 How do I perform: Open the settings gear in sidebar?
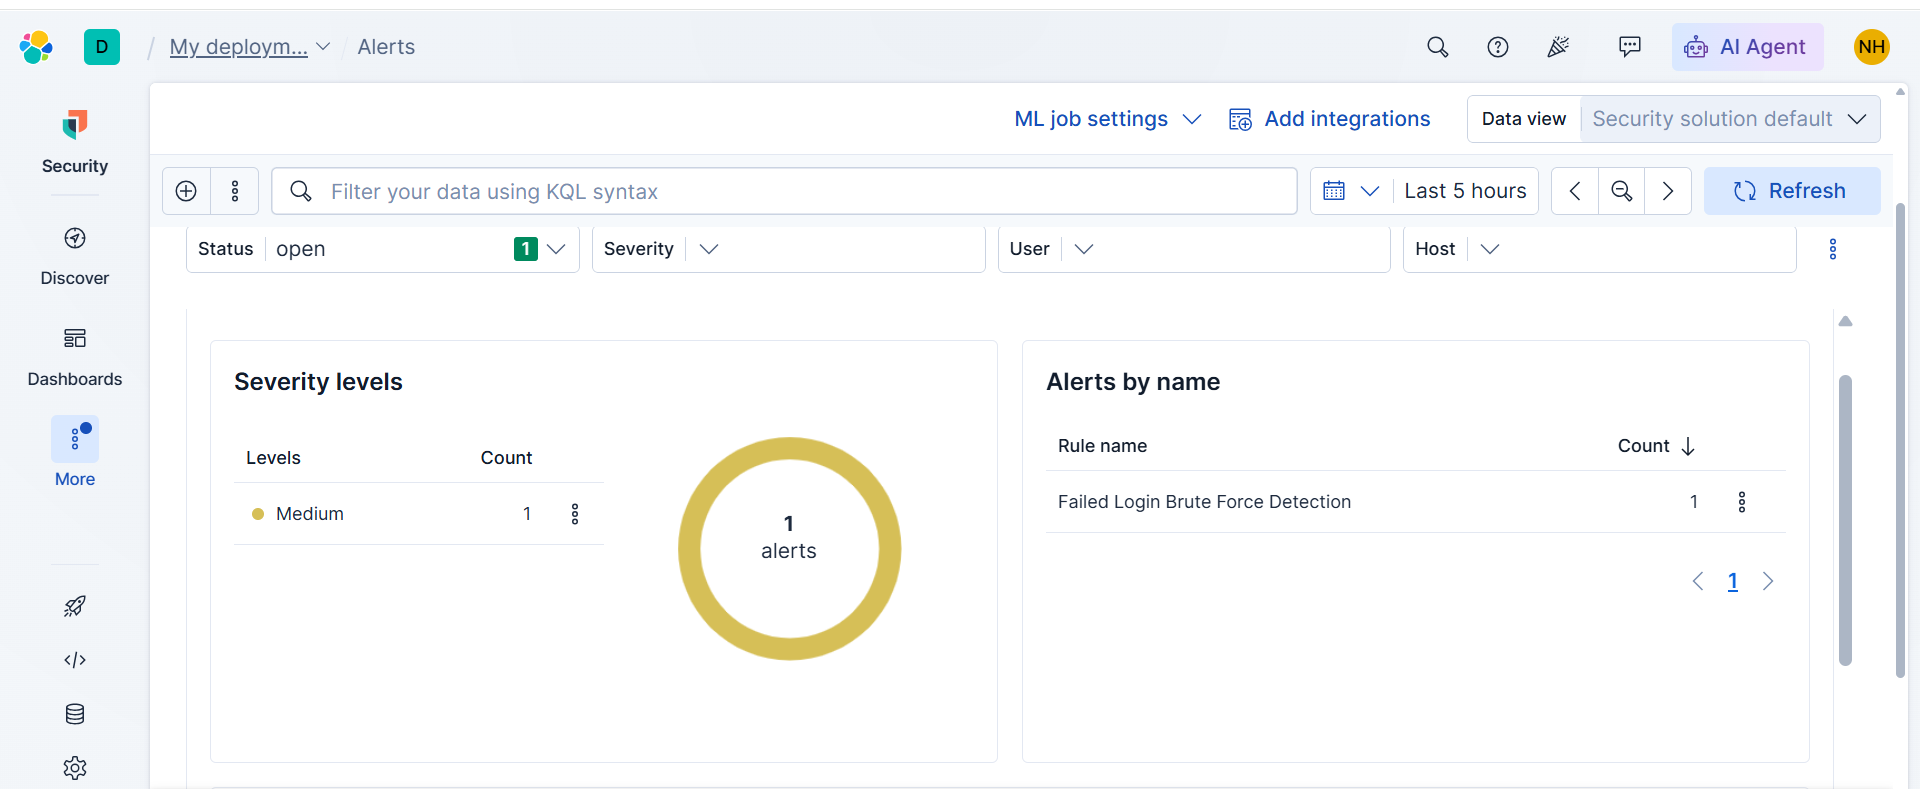click(x=75, y=768)
